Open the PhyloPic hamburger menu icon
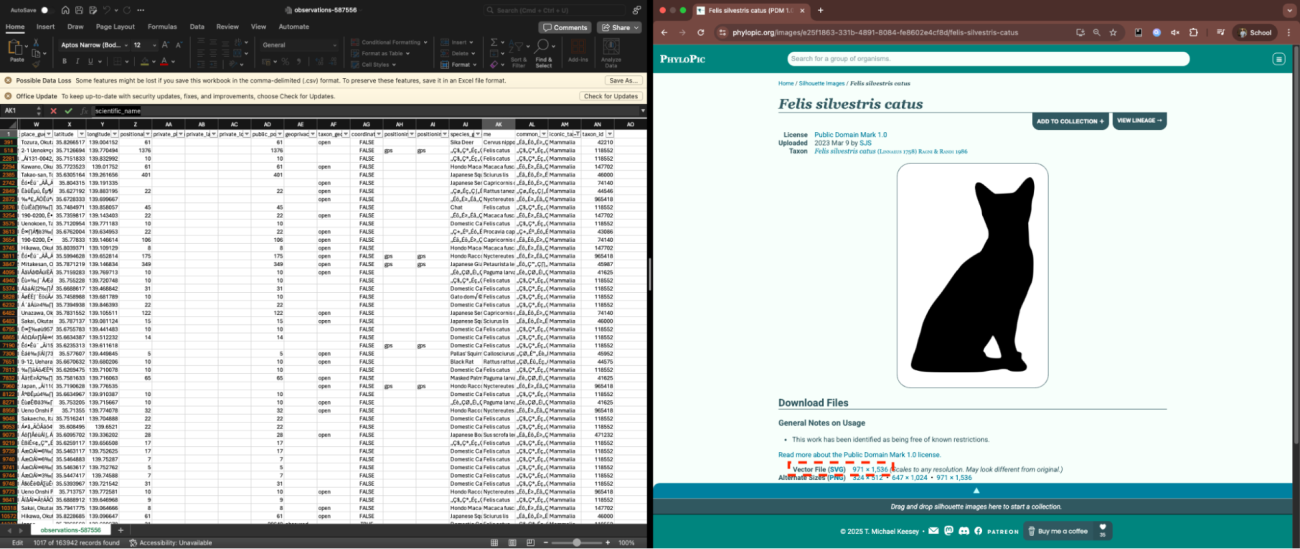Image resolution: width=1300 pixels, height=549 pixels. click(x=1278, y=59)
